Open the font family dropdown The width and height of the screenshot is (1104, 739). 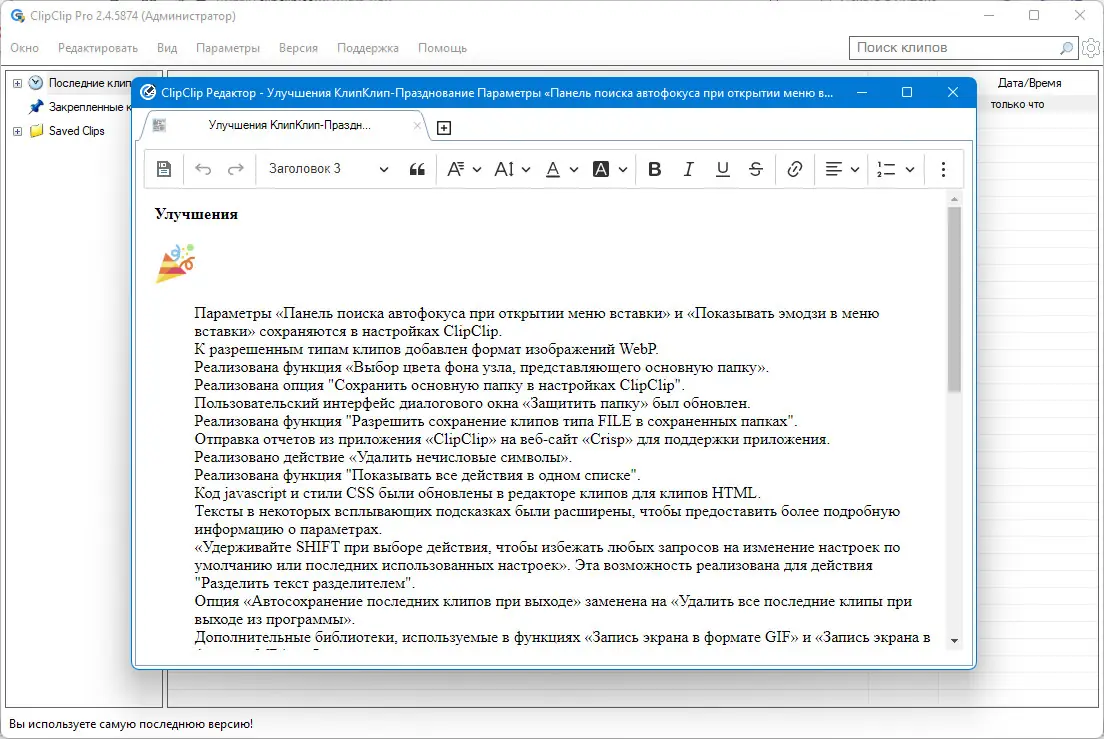(464, 169)
